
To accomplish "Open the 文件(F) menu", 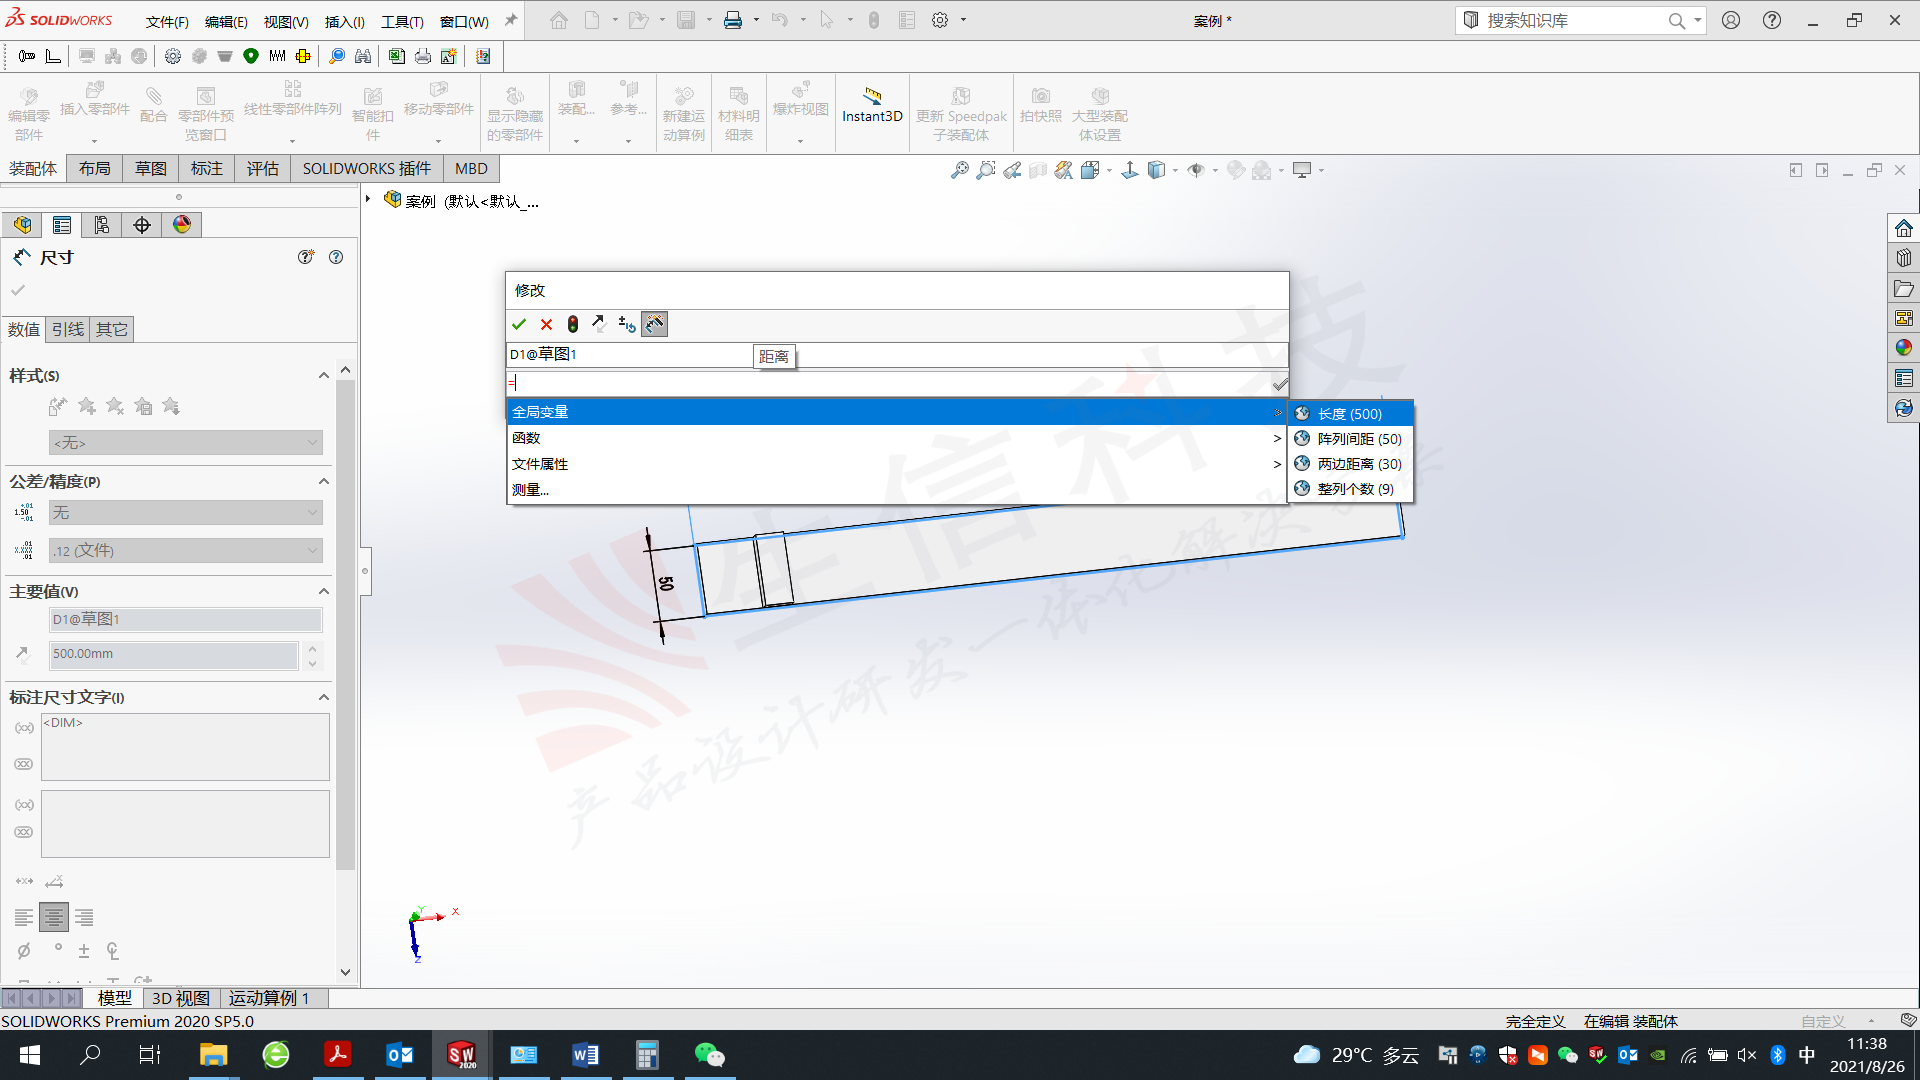I will (x=167, y=21).
